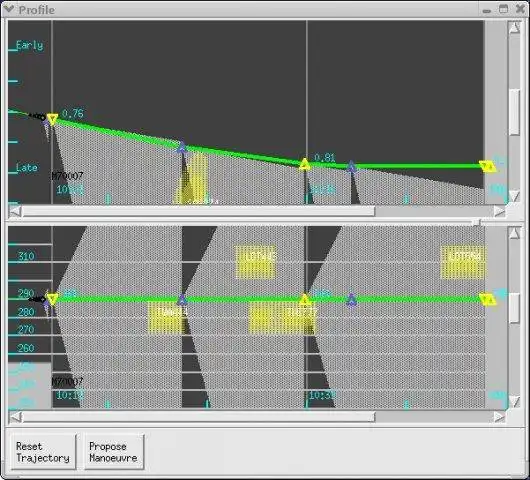This screenshot has width=530, height=480.
Task: Click flight level 310 on the altitude axis
Action: 26,256
